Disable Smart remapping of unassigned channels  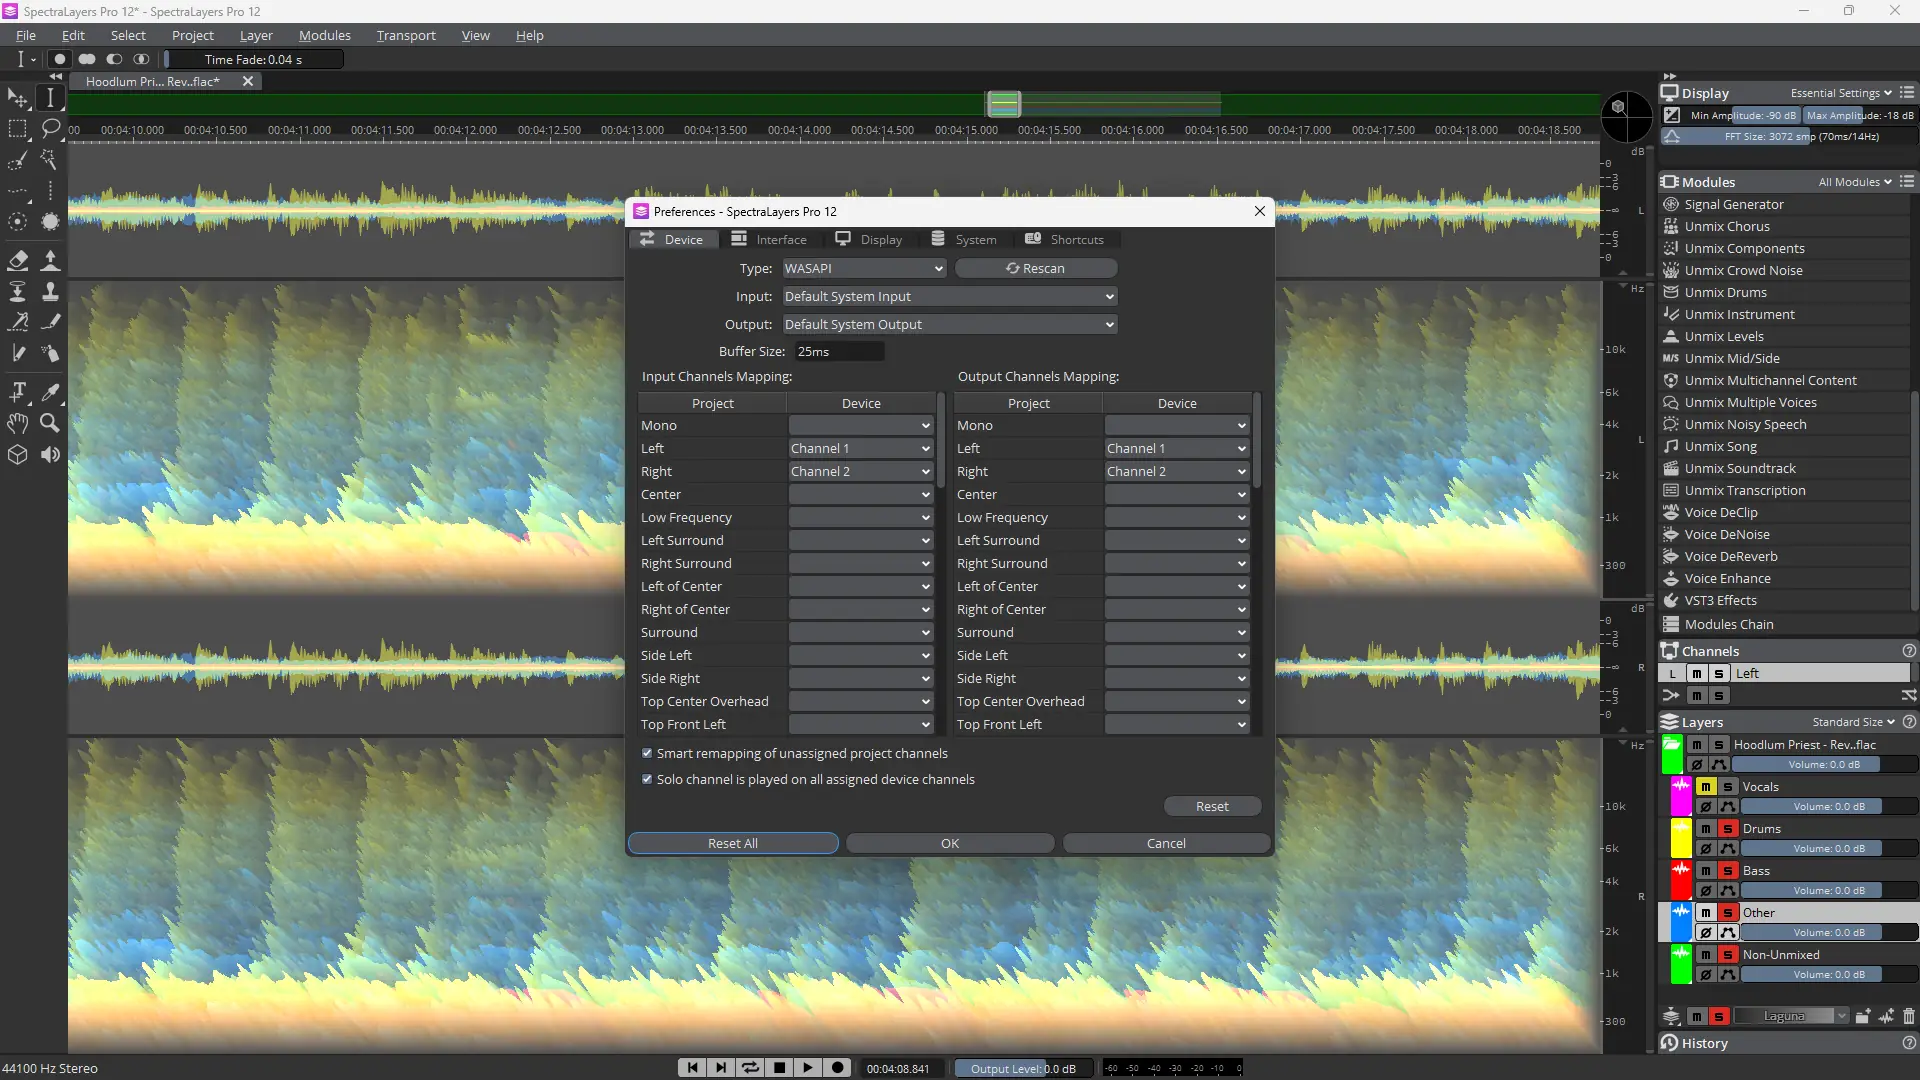pyautogui.click(x=647, y=753)
